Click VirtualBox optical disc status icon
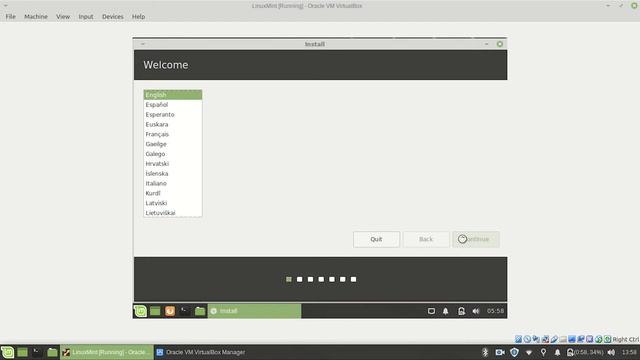The image size is (640, 360). coord(527,339)
